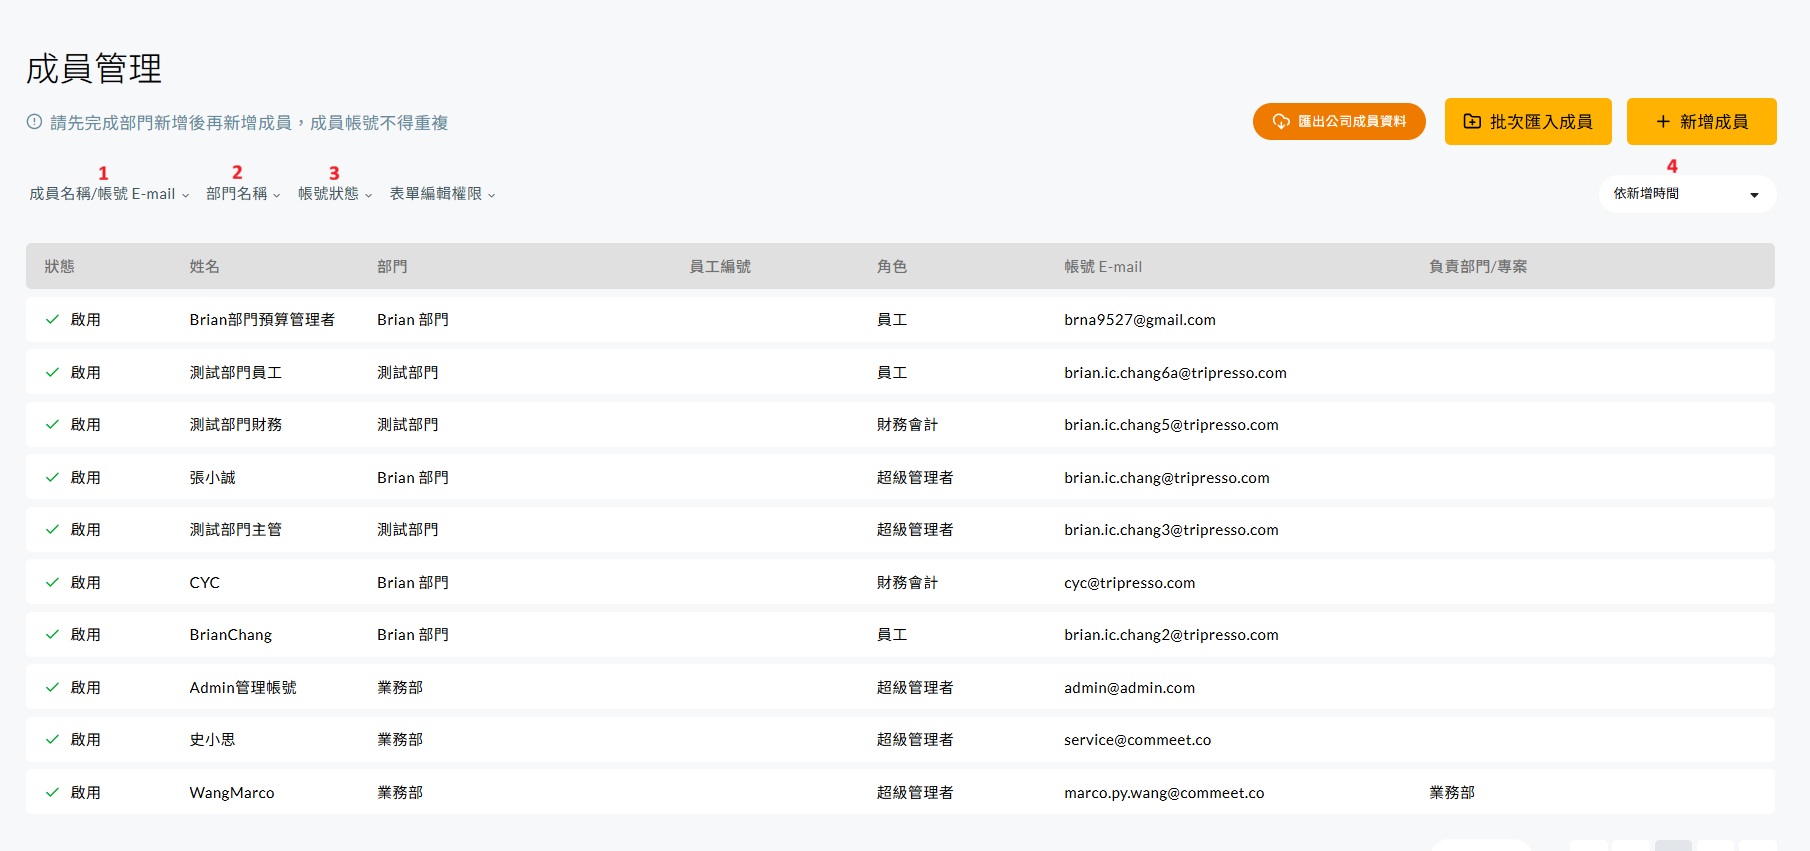This screenshot has width=1810, height=851.
Task: Click the 成員管理 page title
Action: click(x=94, y=69)
